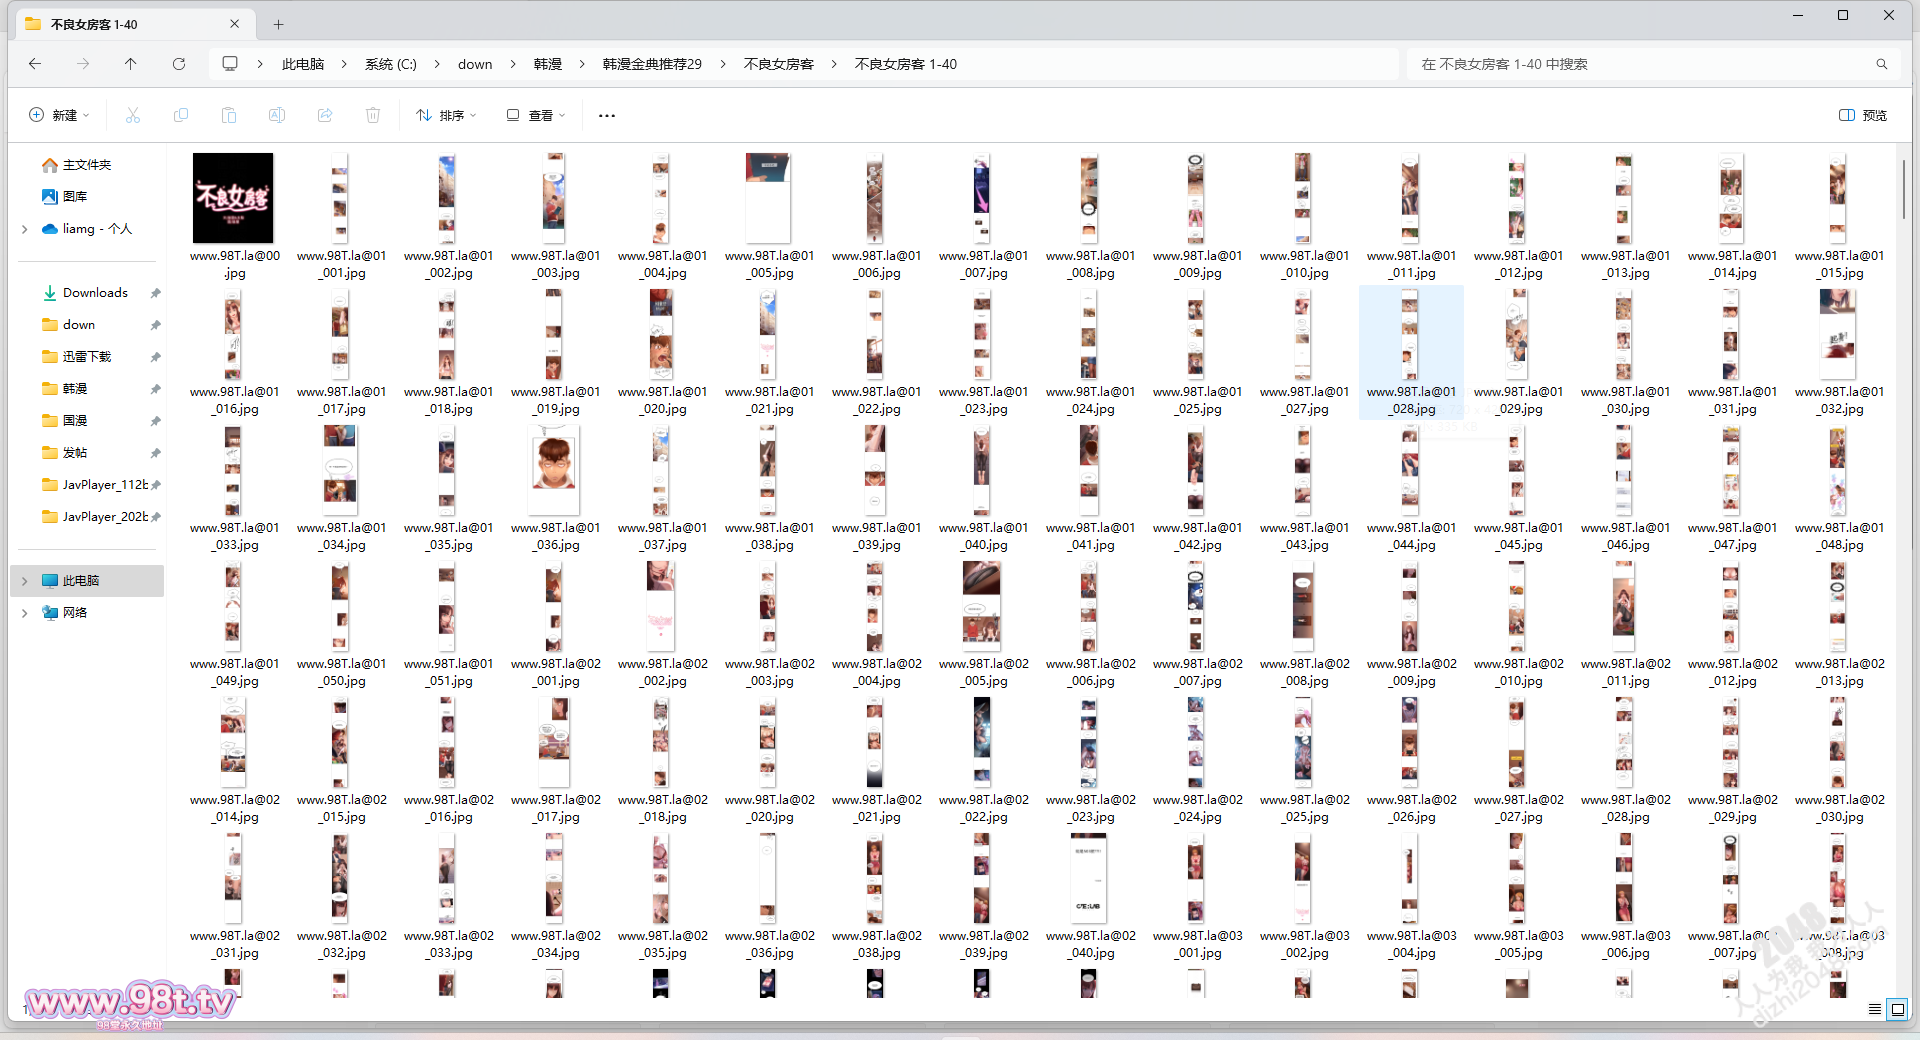Viewport: 1920px width, 1040px height.
Task: Select the Cut tool in toolbar
Action: (x=133, y=115)
